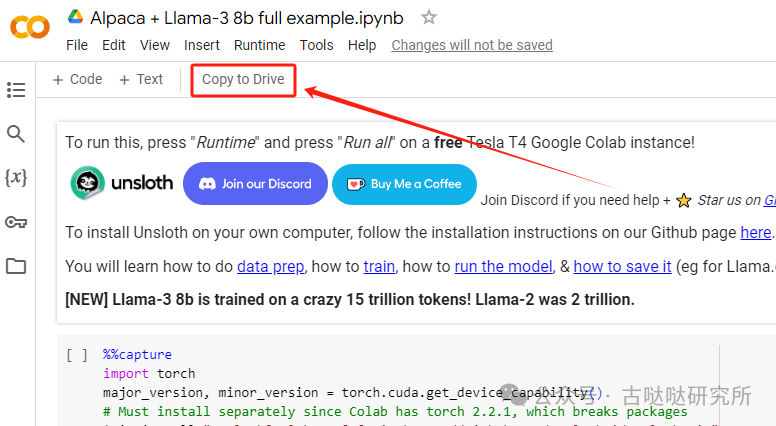Follow the 'how to save it' link
This screenshot has width=776, height=426.
(622, 267)
